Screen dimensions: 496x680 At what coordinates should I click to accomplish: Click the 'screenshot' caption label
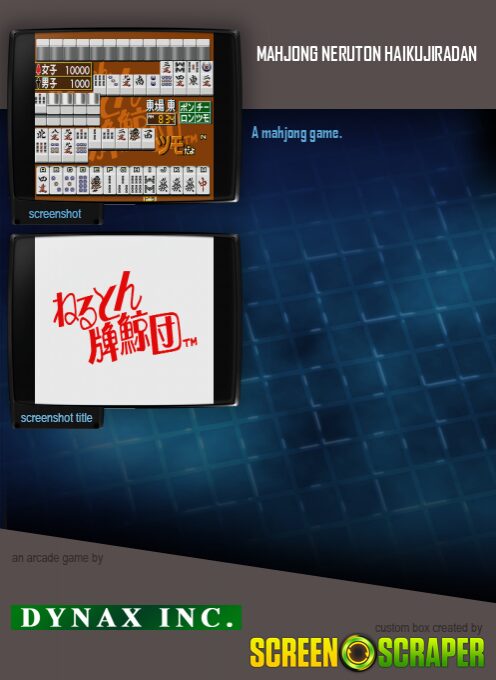[x=55, y=214]
